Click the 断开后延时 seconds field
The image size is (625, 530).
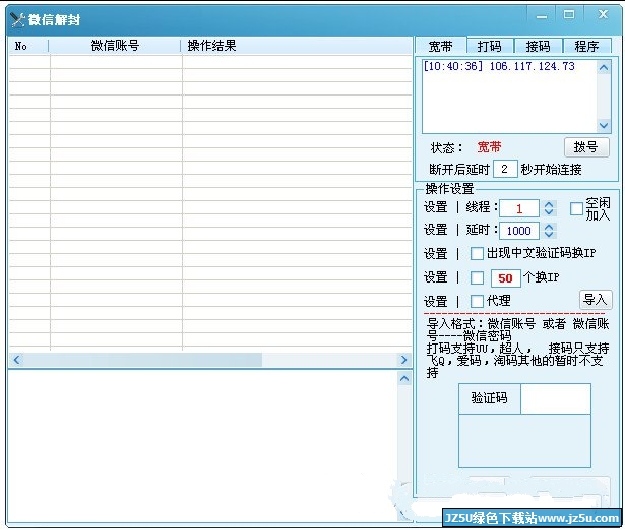tap(505, 169)
